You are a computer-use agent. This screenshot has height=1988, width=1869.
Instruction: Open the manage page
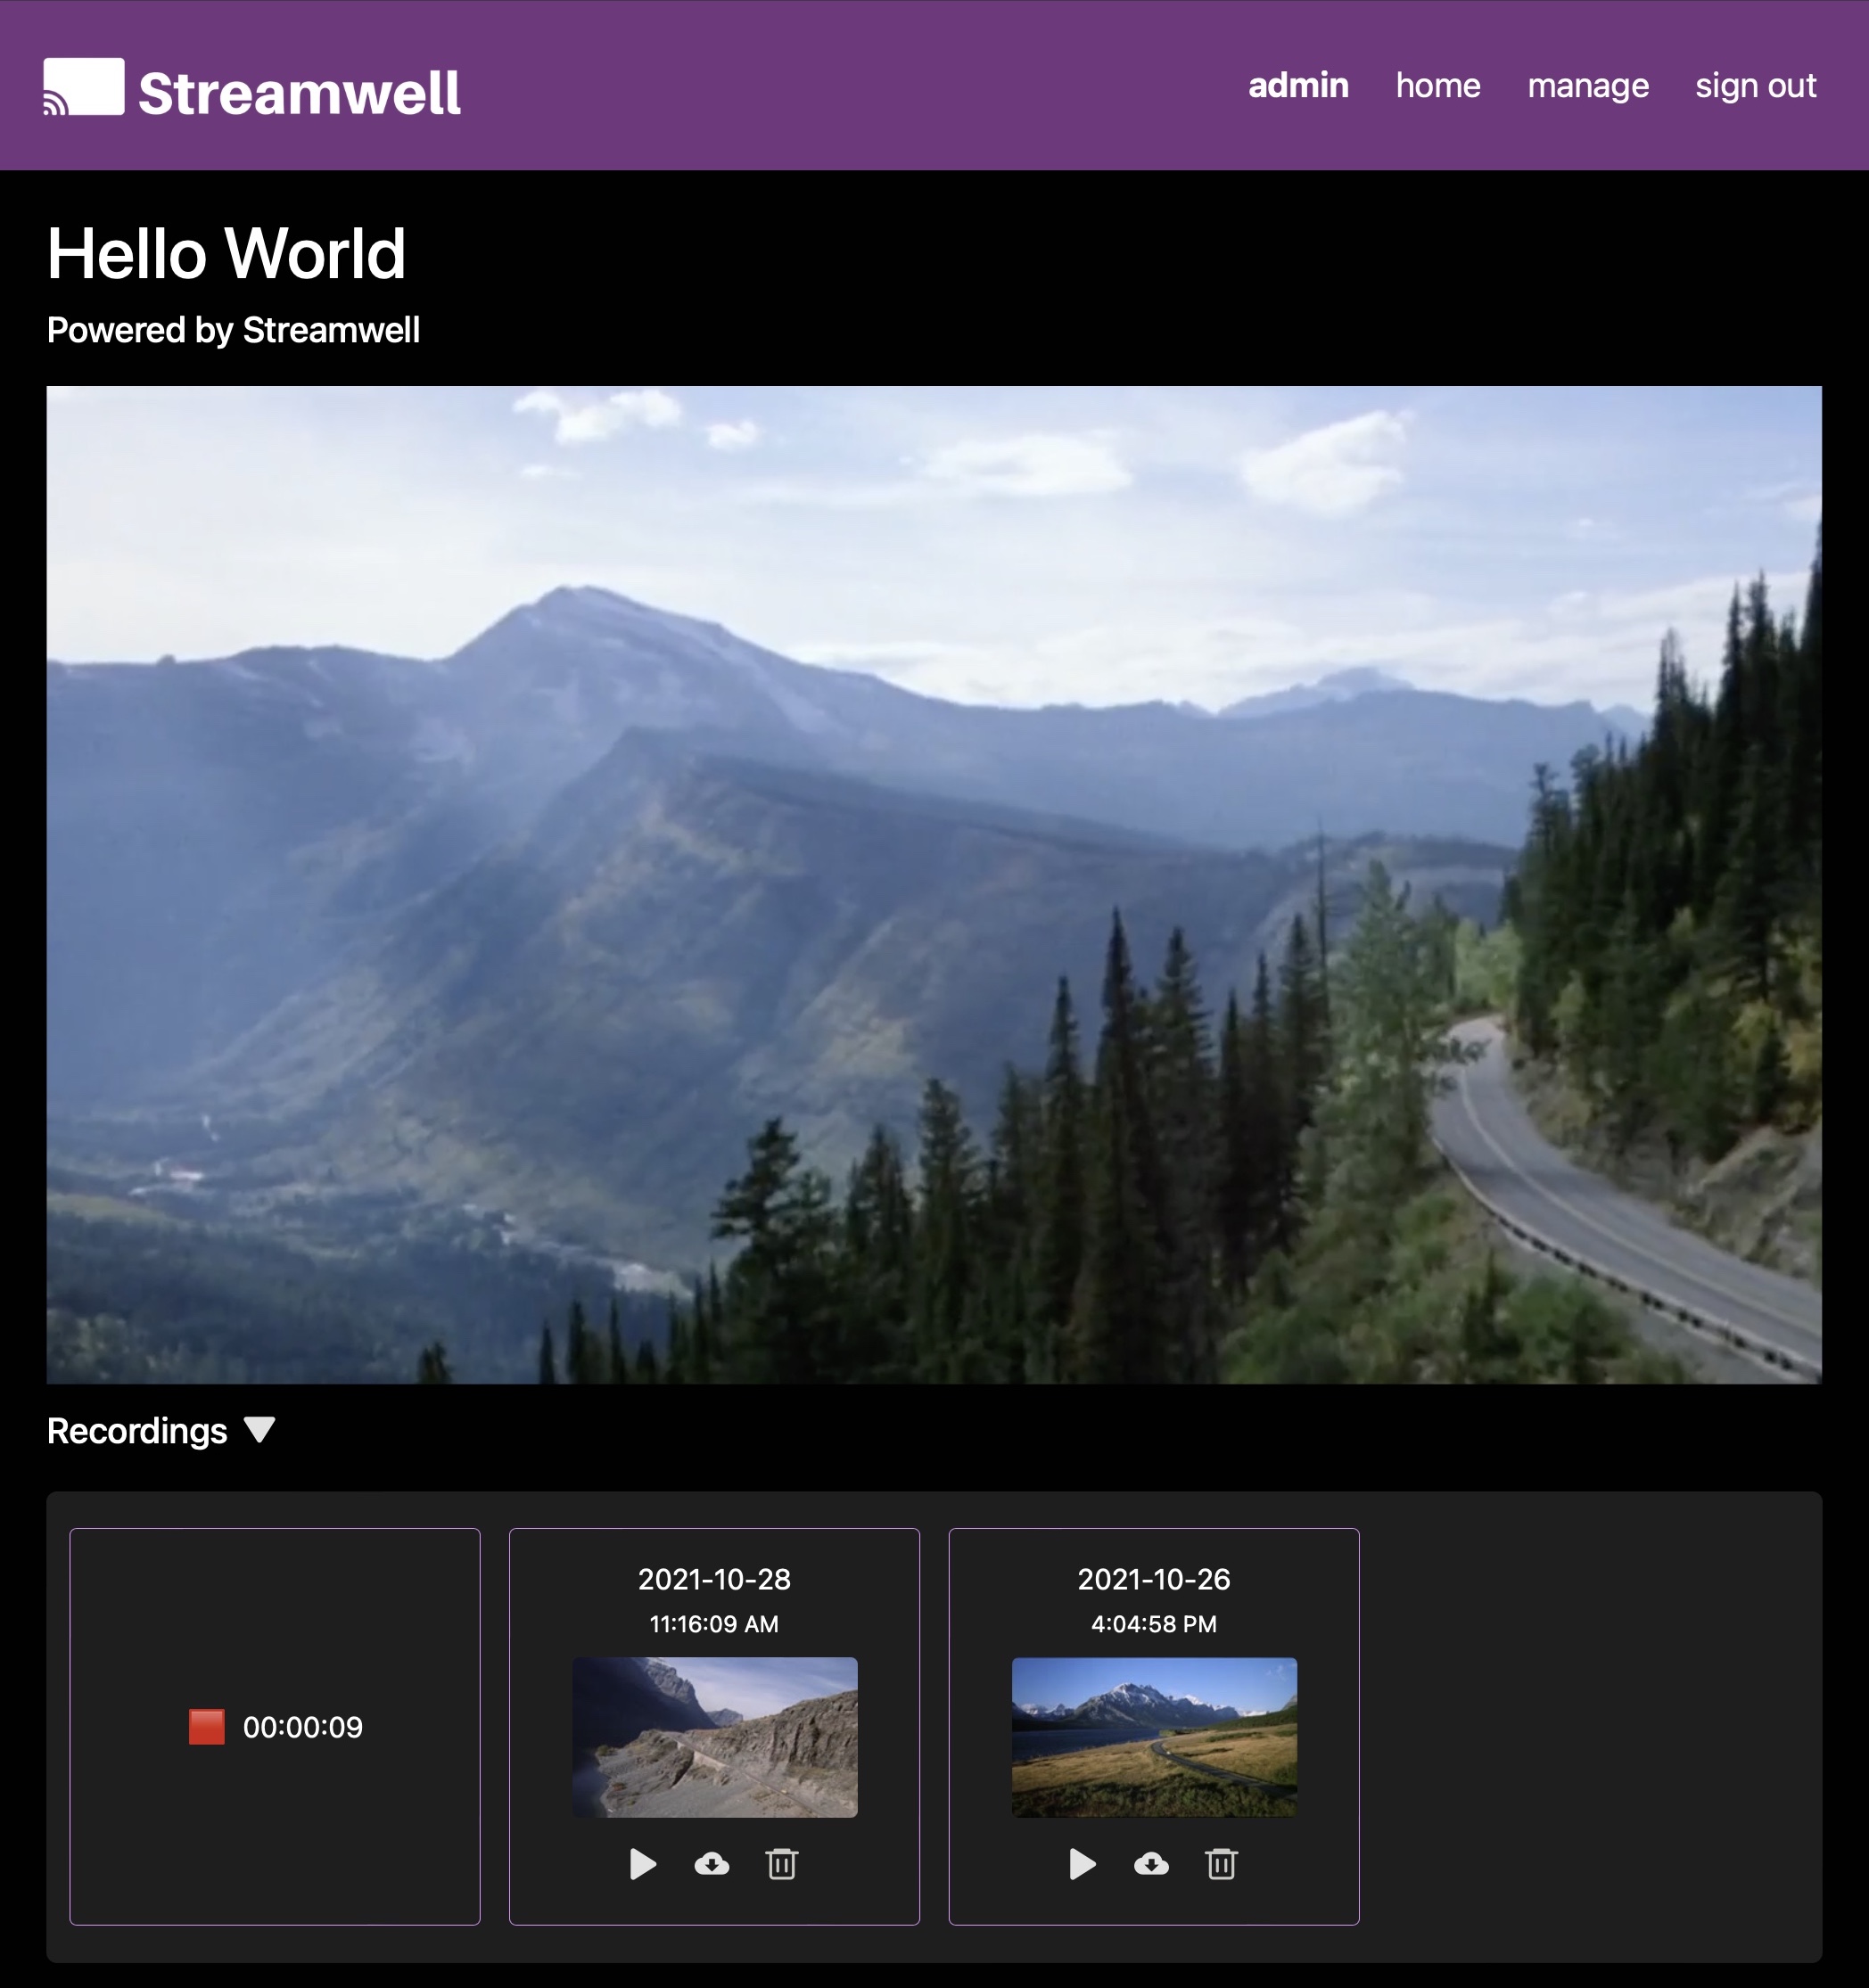click(1588, 86)
